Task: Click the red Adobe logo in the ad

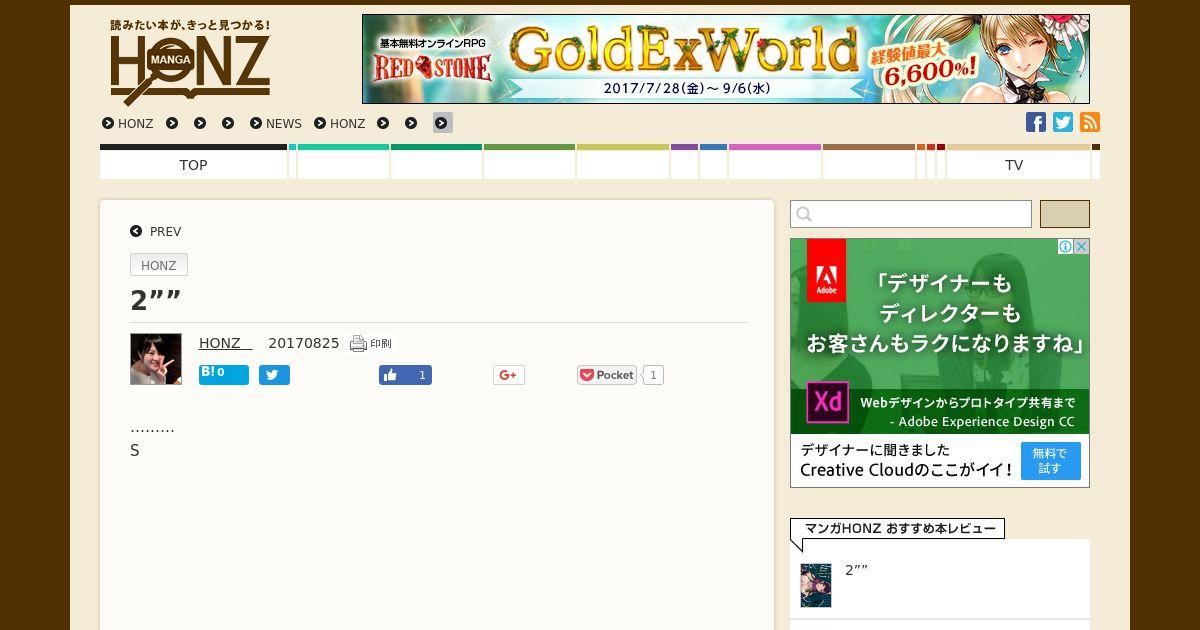Action: (x=826, y=270)
